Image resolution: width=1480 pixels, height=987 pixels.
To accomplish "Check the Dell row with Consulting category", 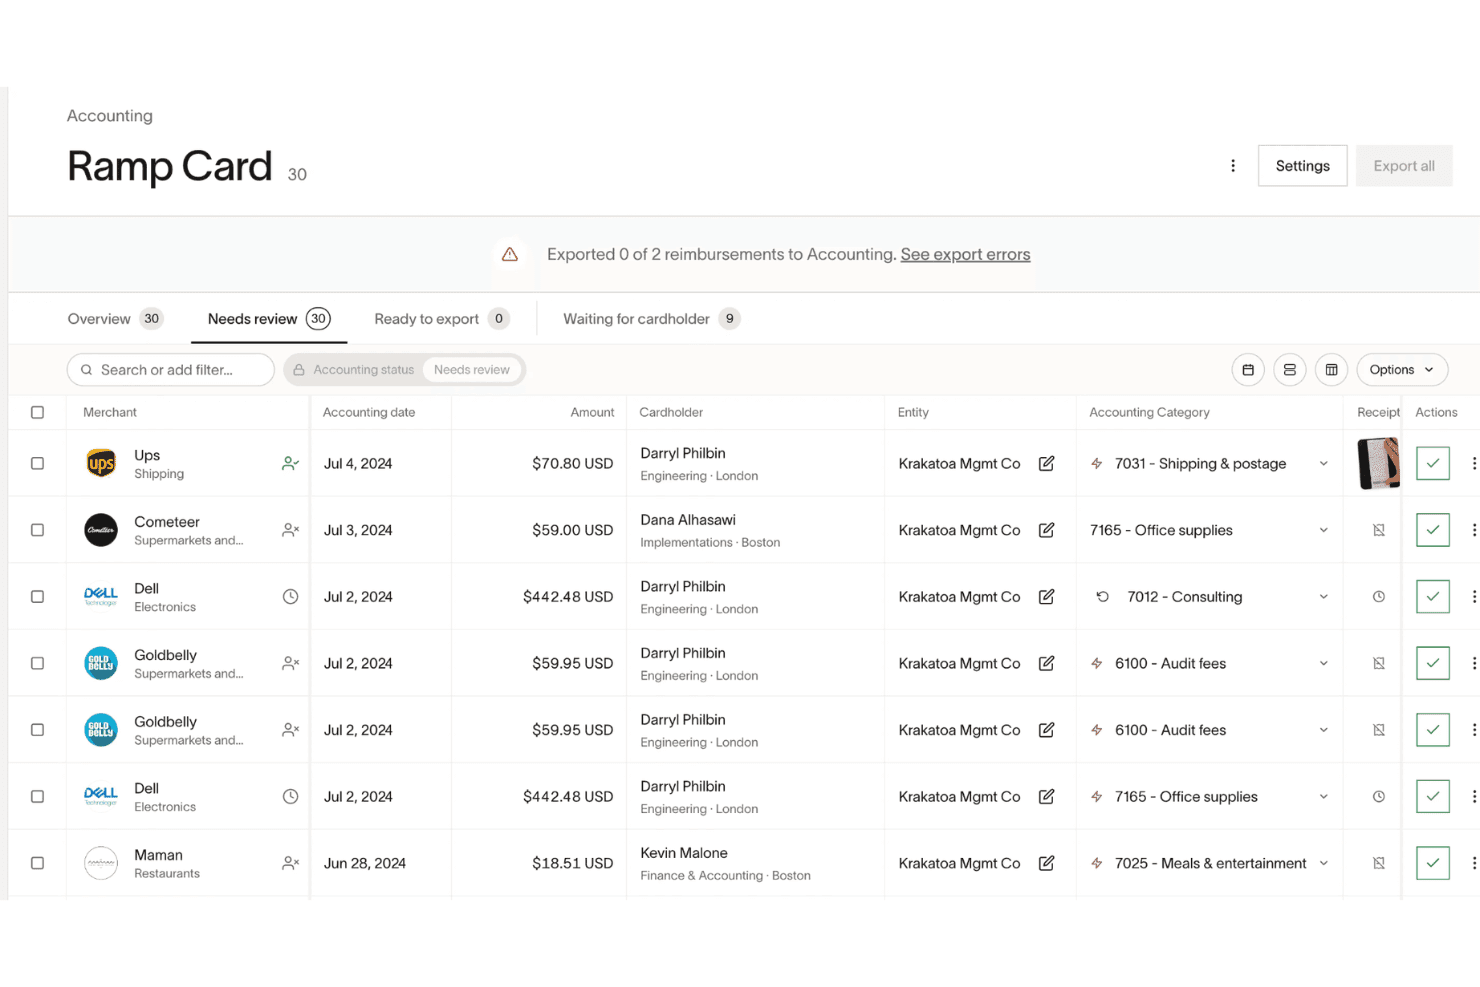I will click(x=38, y=597).
